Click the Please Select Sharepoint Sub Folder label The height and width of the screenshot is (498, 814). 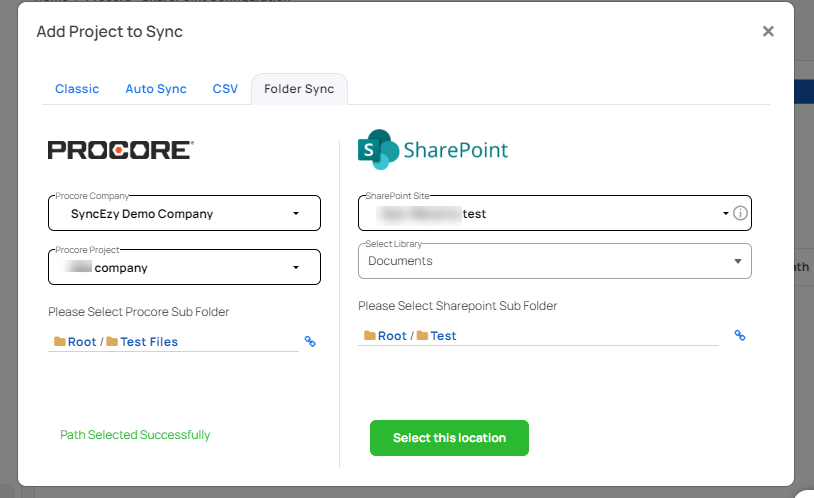457,306
